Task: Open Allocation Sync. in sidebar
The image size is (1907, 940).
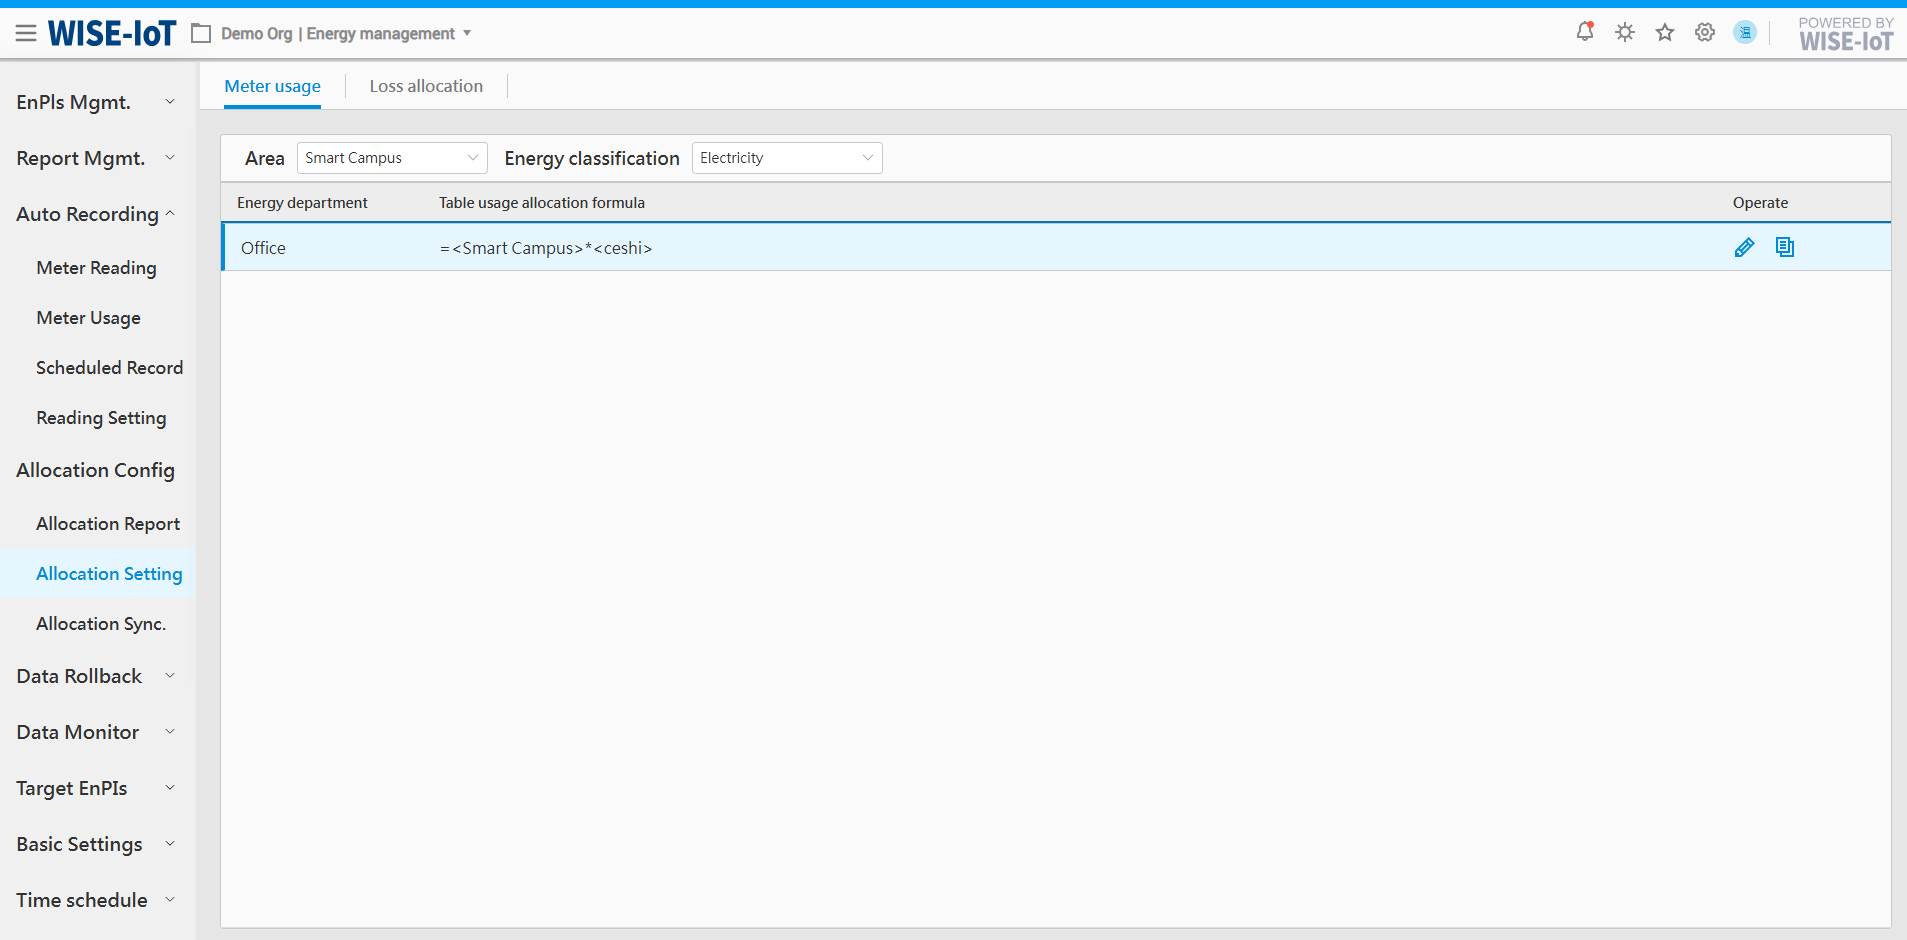Action: point(101,624)
